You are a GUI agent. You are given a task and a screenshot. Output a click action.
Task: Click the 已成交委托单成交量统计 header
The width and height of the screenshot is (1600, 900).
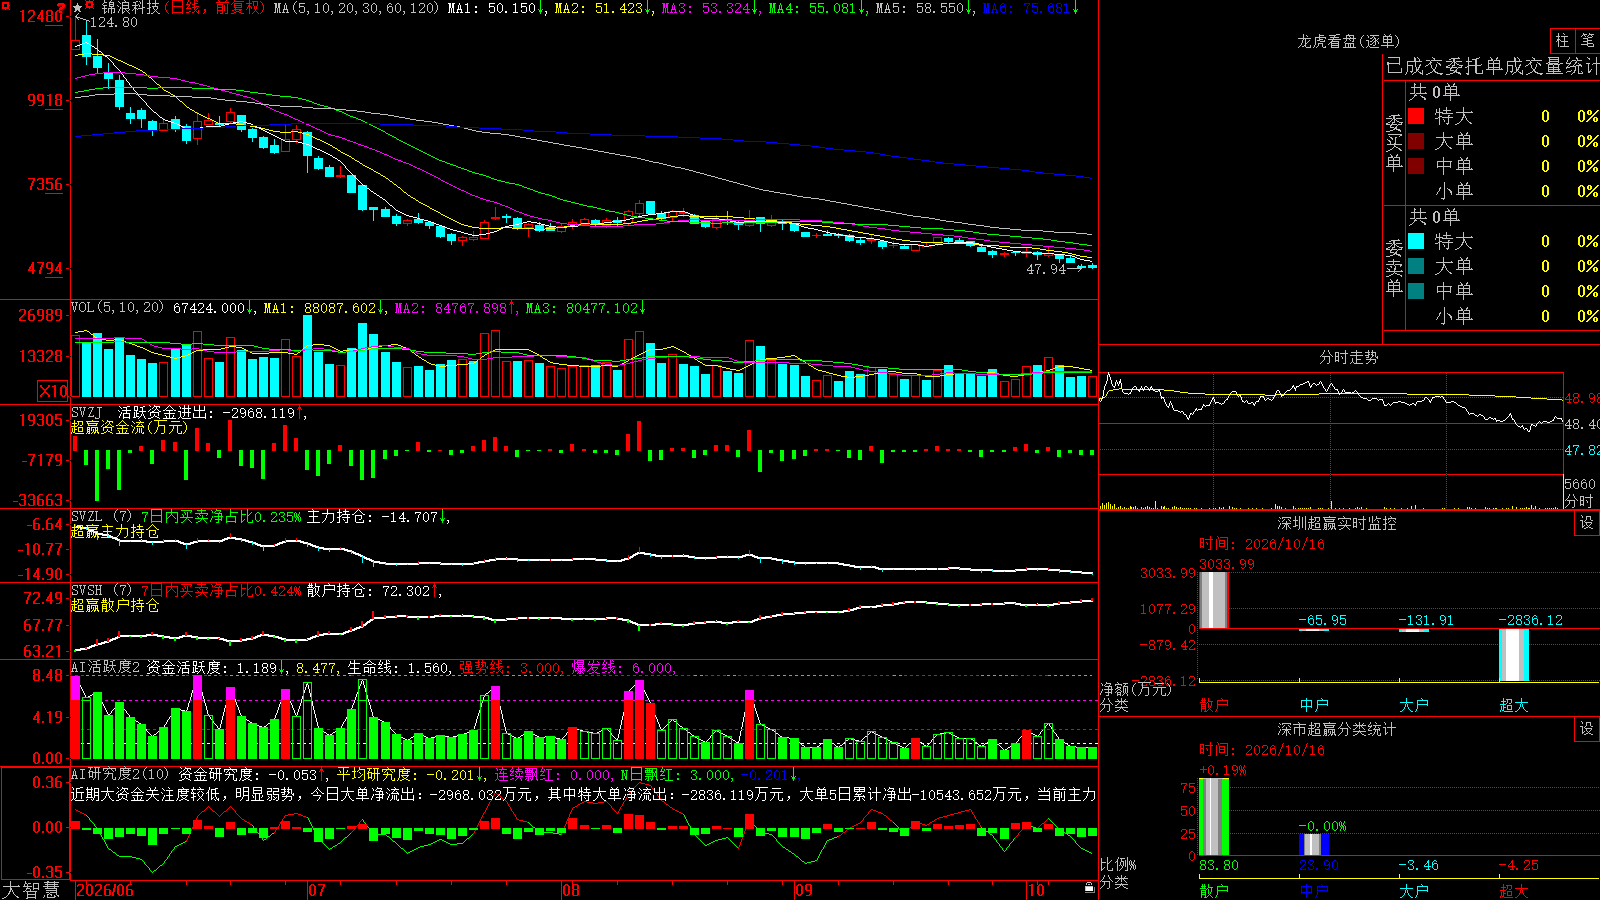[1492, 66]
